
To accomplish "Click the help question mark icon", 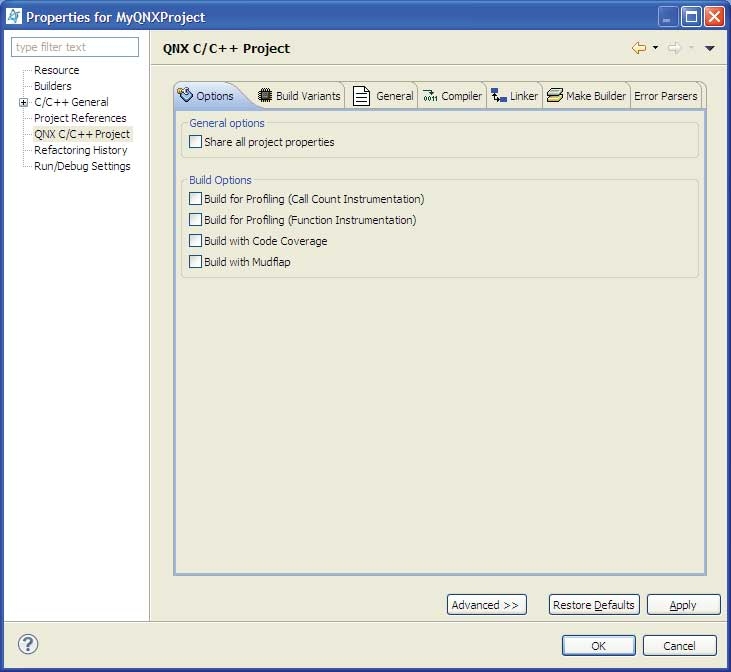I will point(27,645).
